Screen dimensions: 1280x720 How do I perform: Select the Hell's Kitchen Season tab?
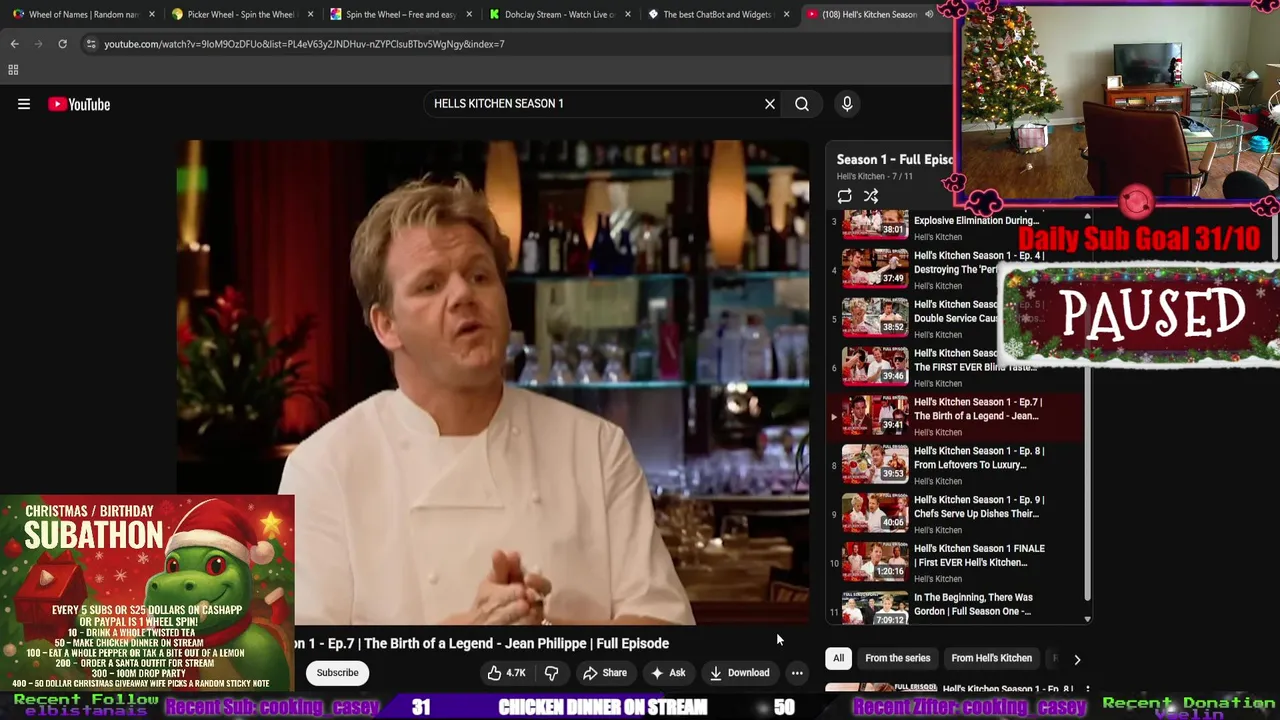(x=869, y=15)
